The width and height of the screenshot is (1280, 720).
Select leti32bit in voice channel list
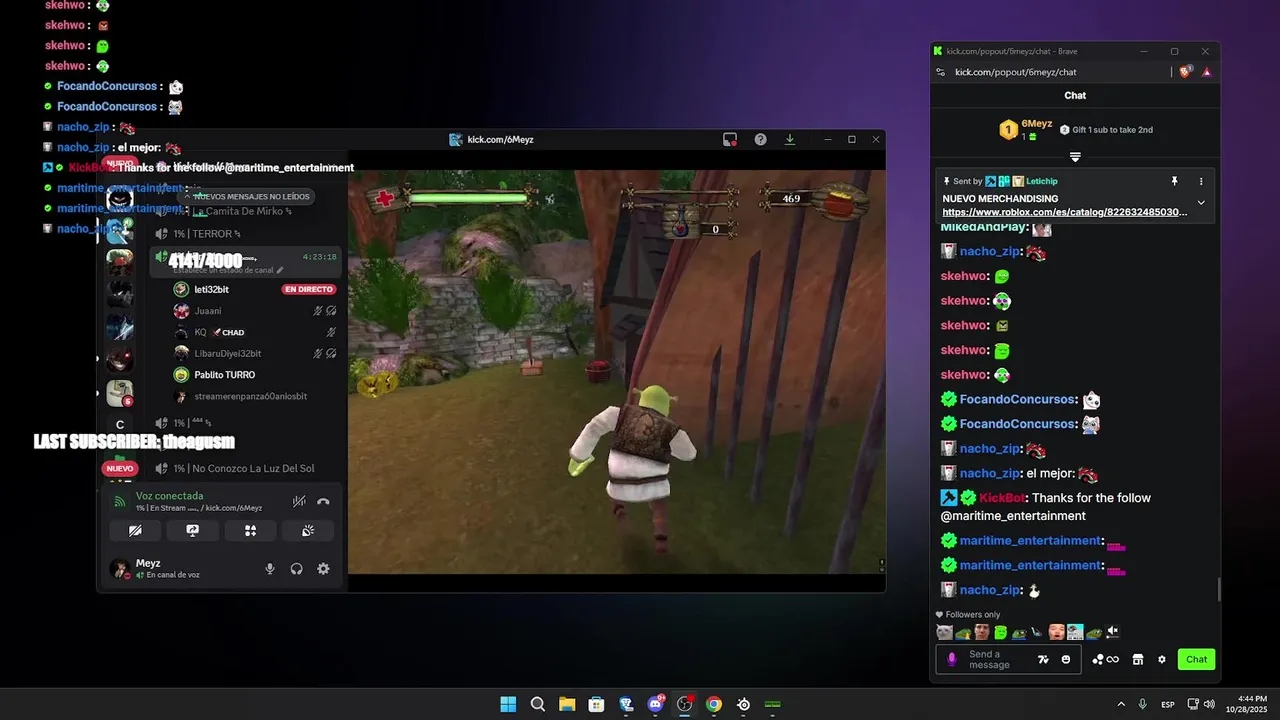(212, 289)
